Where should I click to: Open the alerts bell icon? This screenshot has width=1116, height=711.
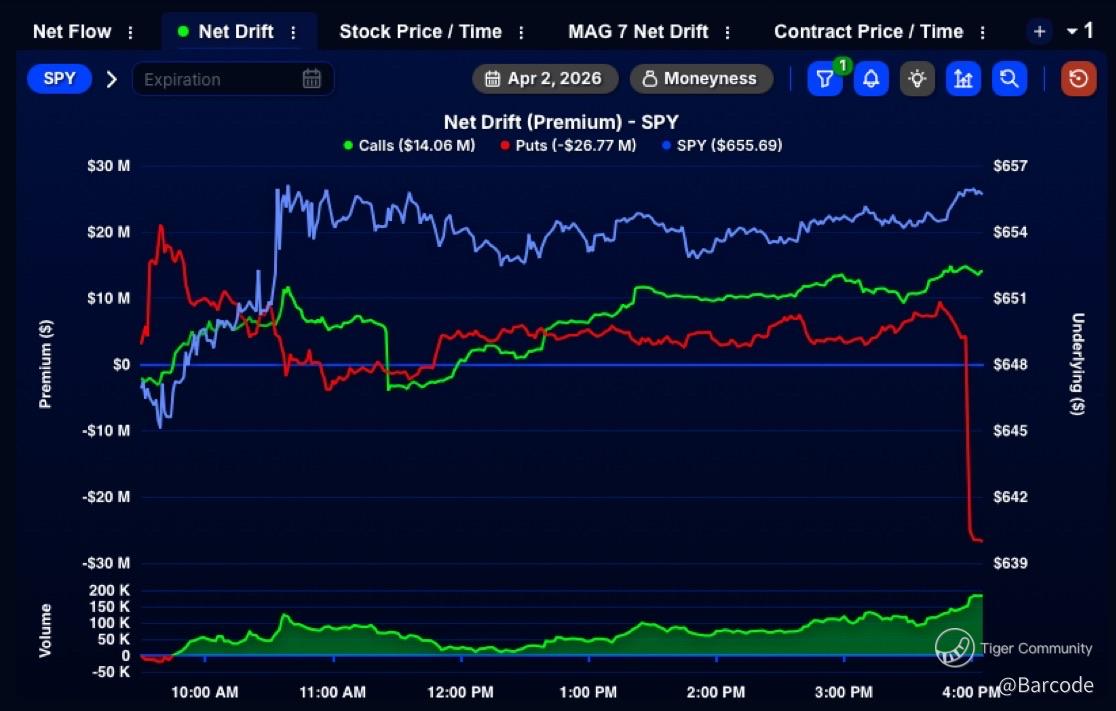tap(871, 78)
